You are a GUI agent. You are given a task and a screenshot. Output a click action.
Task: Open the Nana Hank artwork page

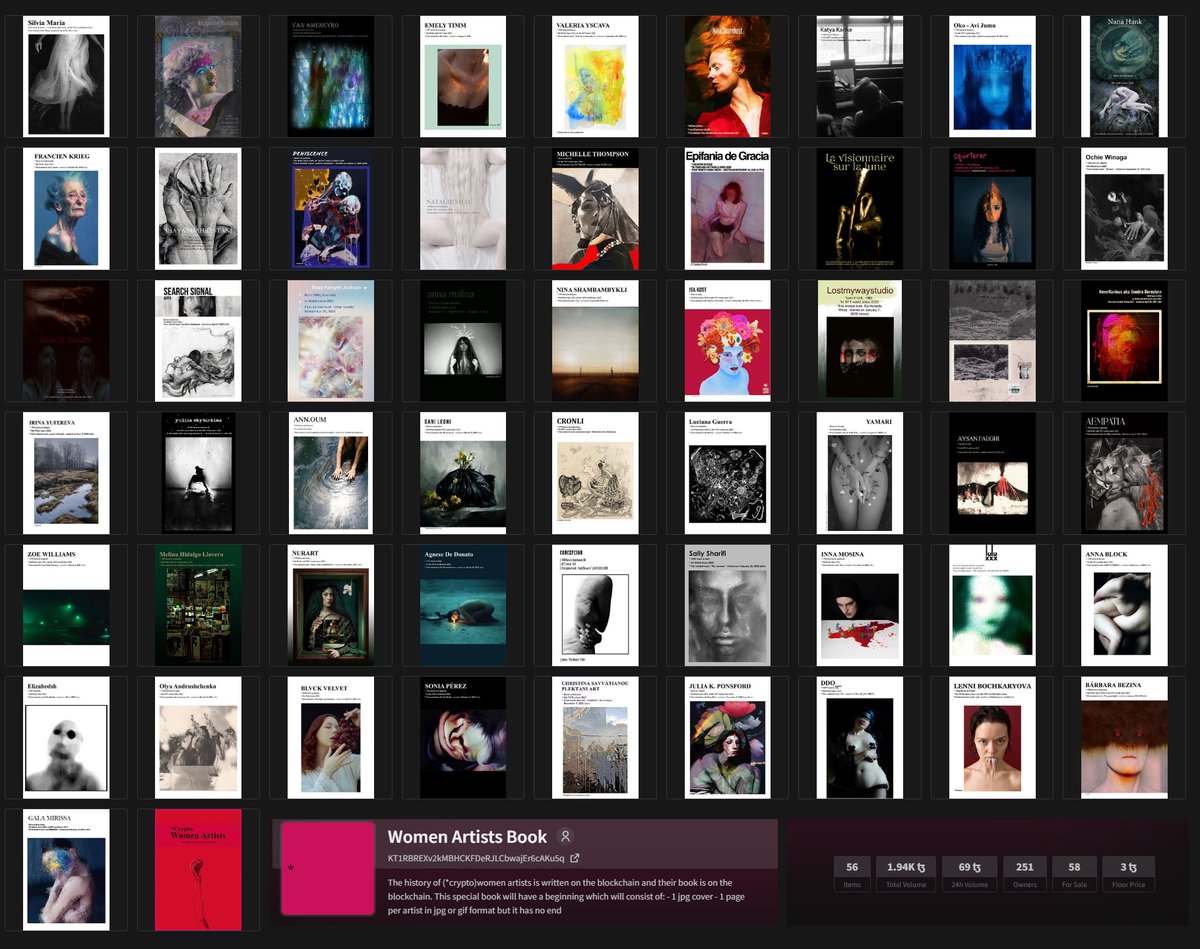tap(1125, 76)
